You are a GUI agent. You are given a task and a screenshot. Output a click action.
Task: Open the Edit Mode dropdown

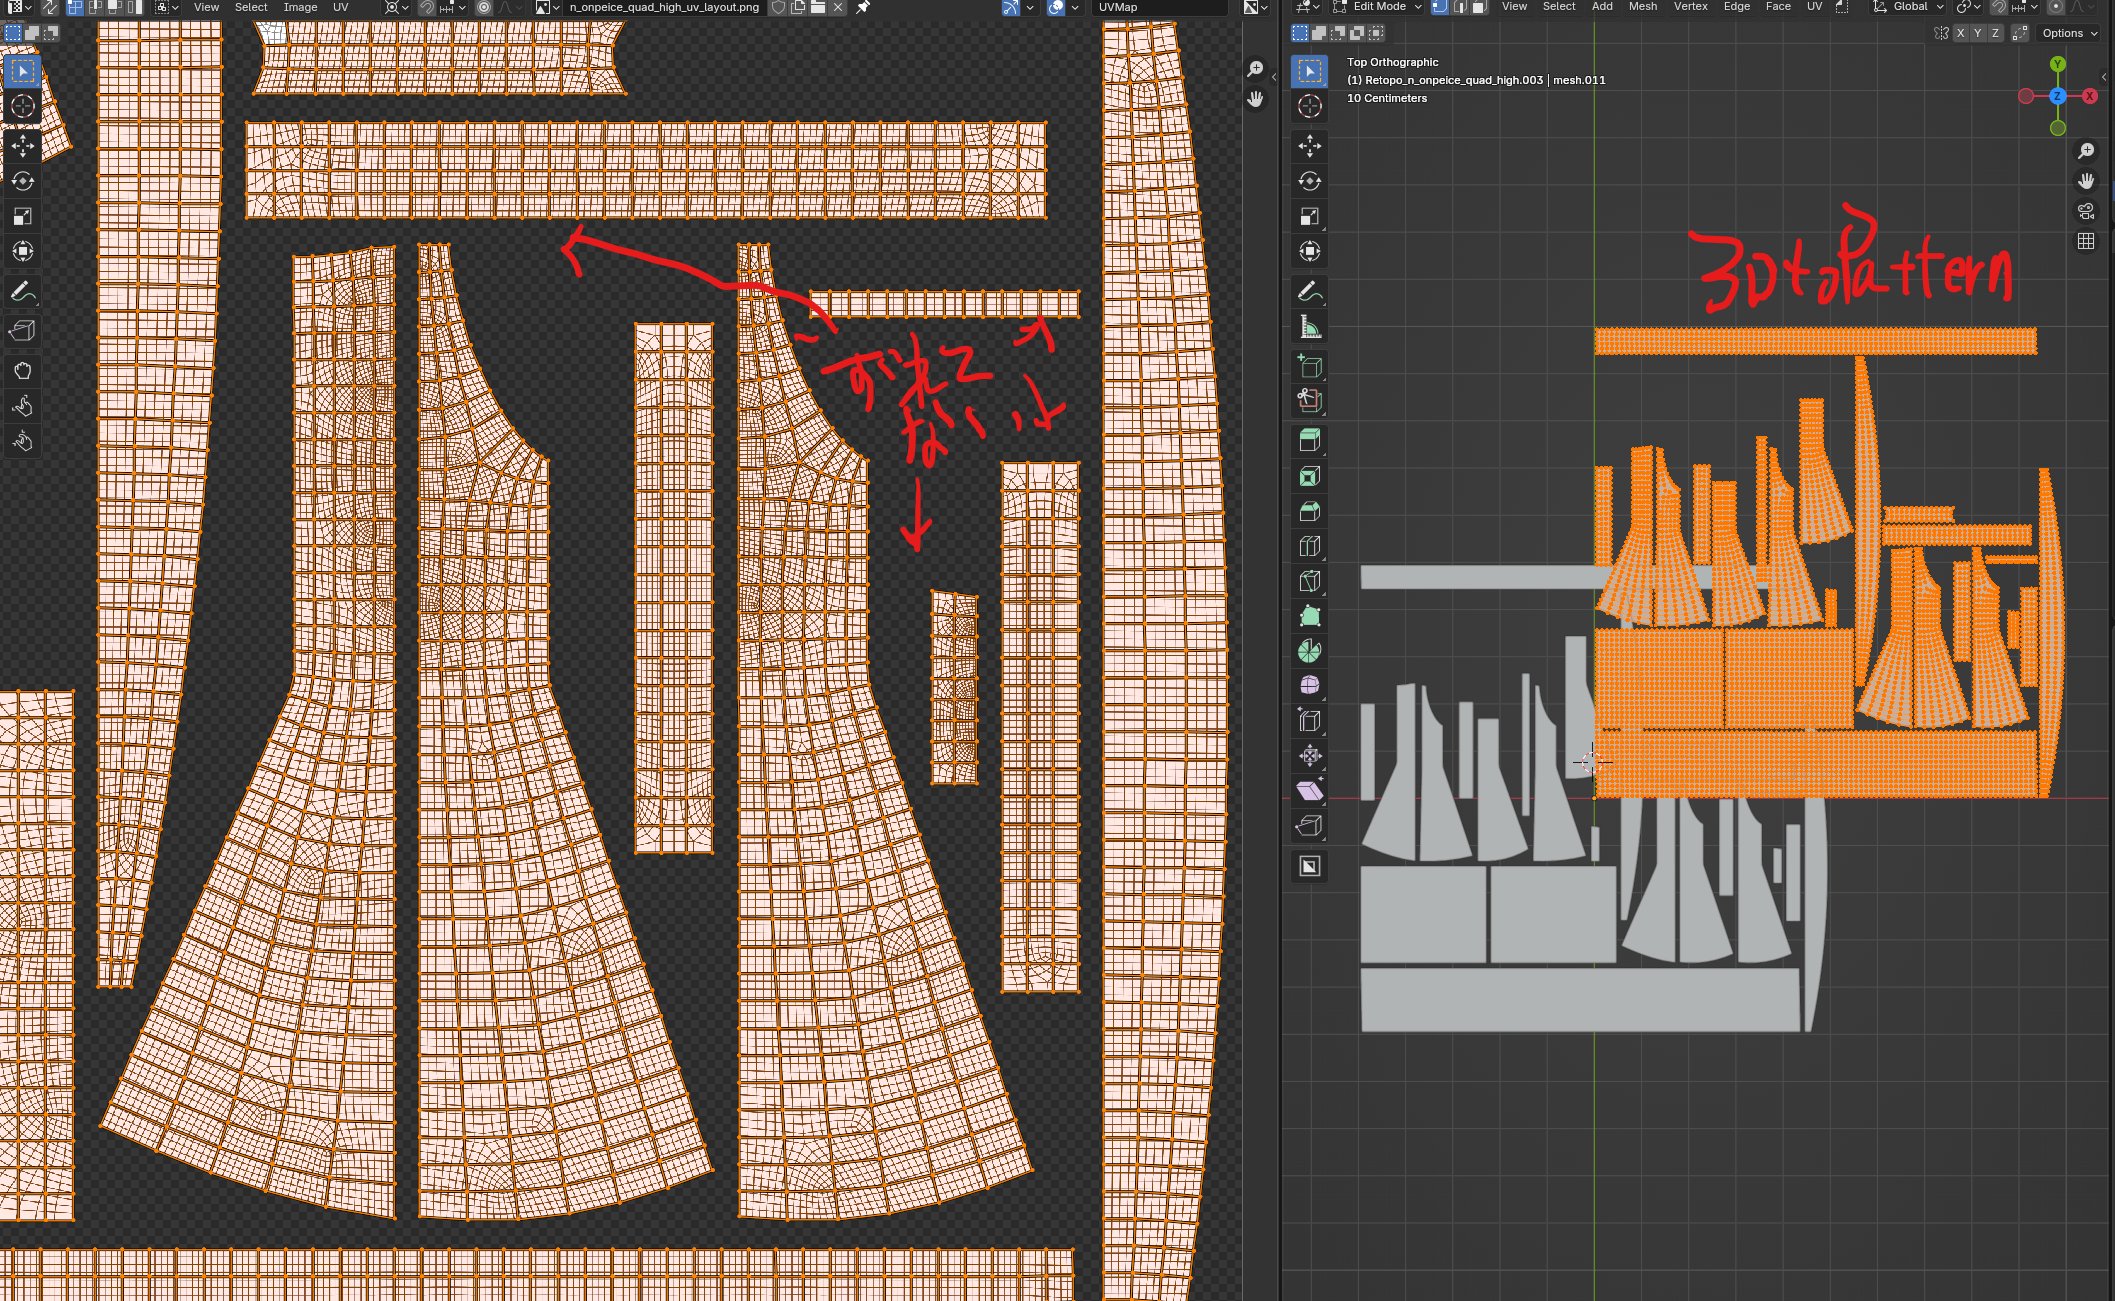tap(1378, 7)
